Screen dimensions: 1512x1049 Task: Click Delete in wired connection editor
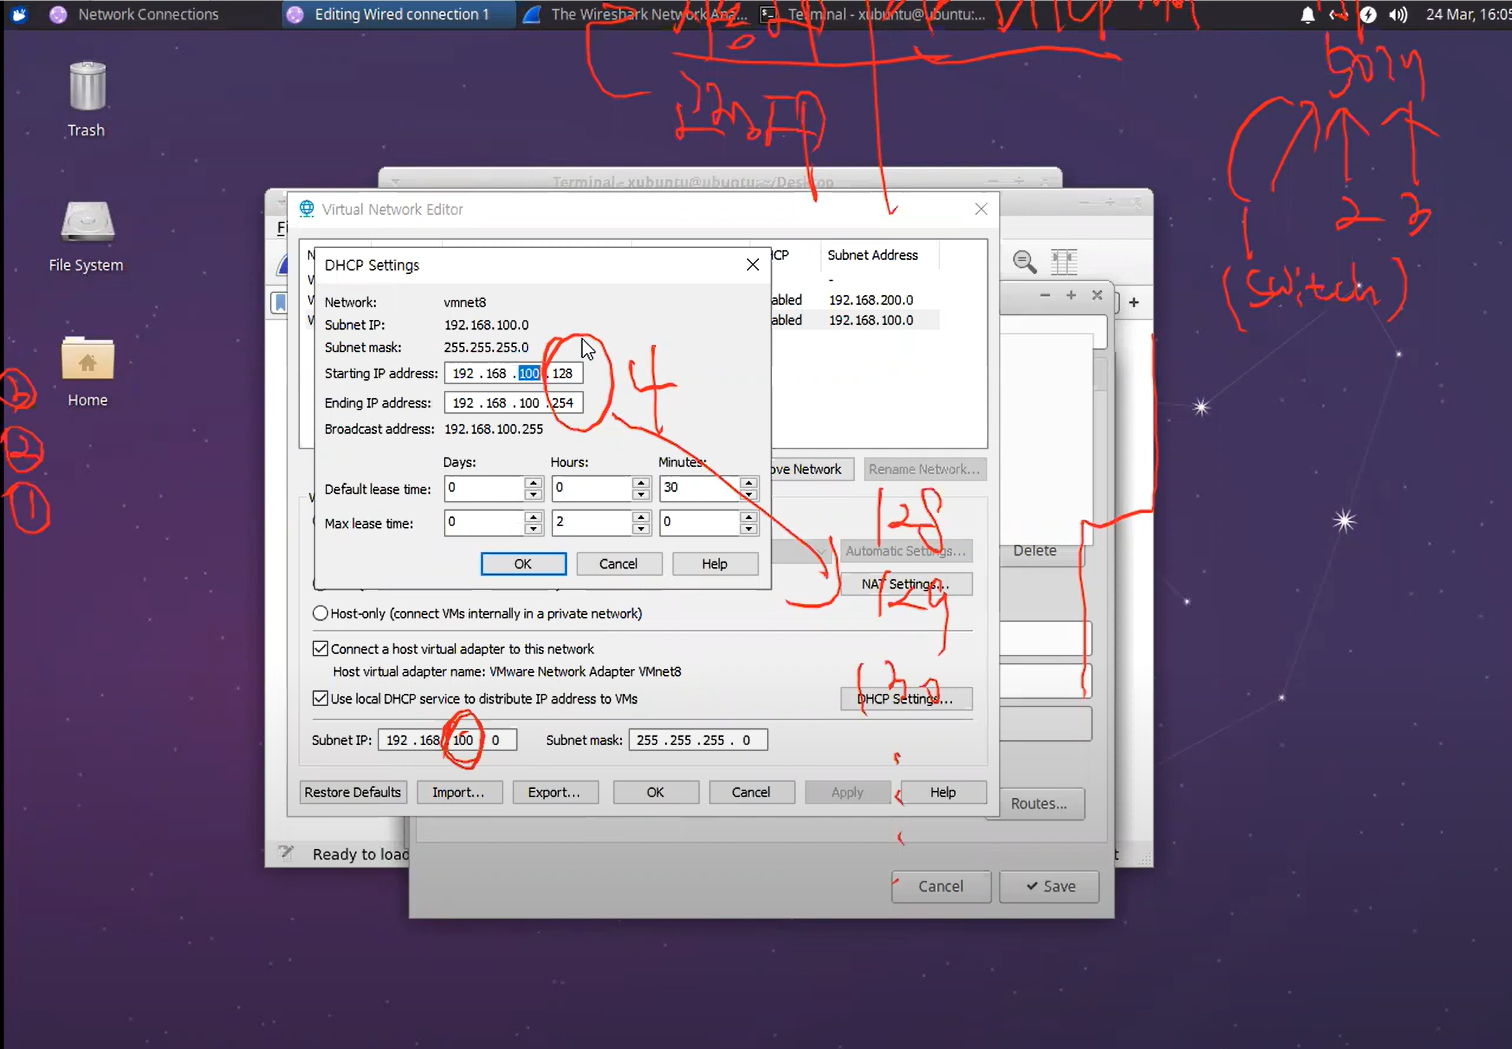click(x=1035, y=551)
